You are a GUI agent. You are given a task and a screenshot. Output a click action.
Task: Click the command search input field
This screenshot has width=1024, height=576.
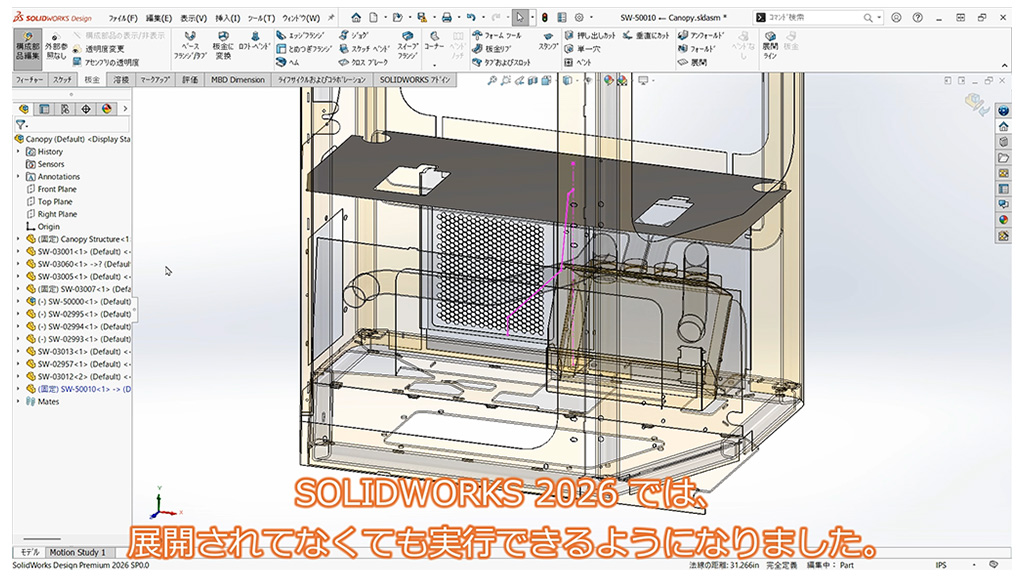pos(832,18)
